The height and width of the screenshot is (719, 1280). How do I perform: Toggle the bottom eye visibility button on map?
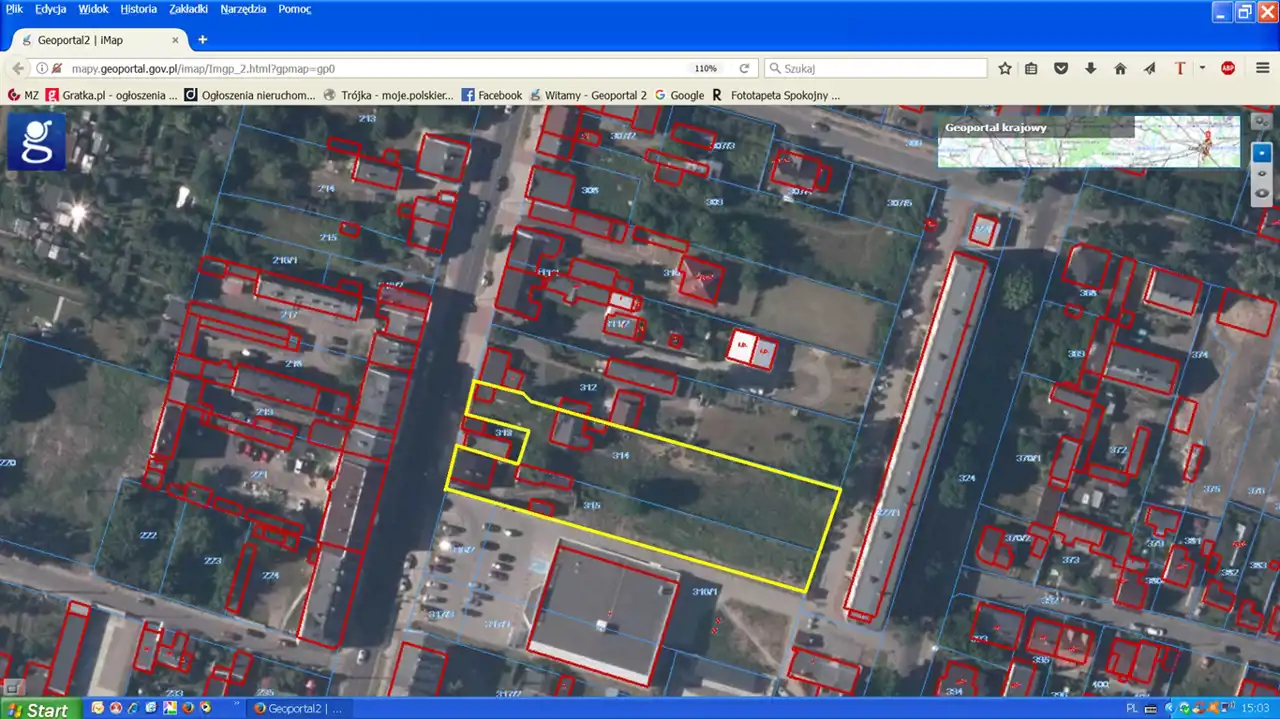[x=1262, y=193]
